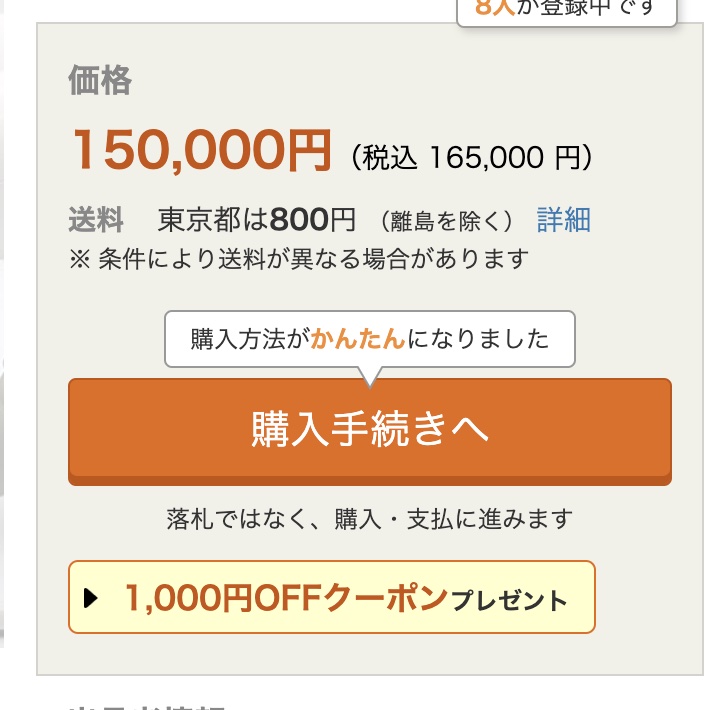Screen dimensions: 720x710
Task: Click the 税込 165,000 円 tax-included price
Action: (x=472, y=158)
